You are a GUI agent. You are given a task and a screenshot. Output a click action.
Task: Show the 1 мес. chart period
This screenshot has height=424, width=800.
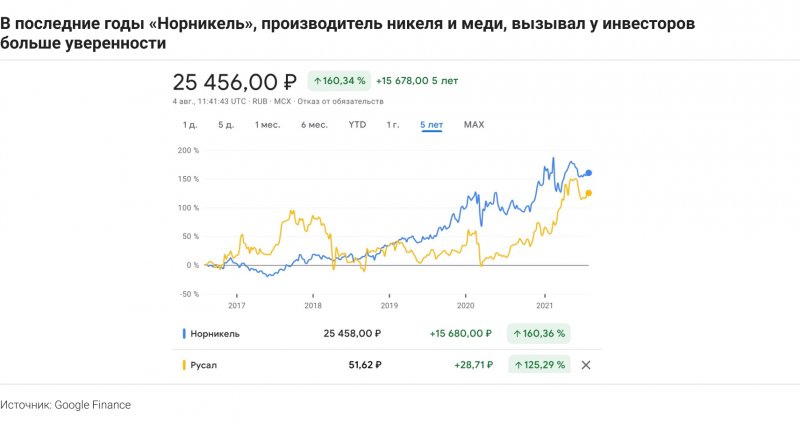coord(267,125)
